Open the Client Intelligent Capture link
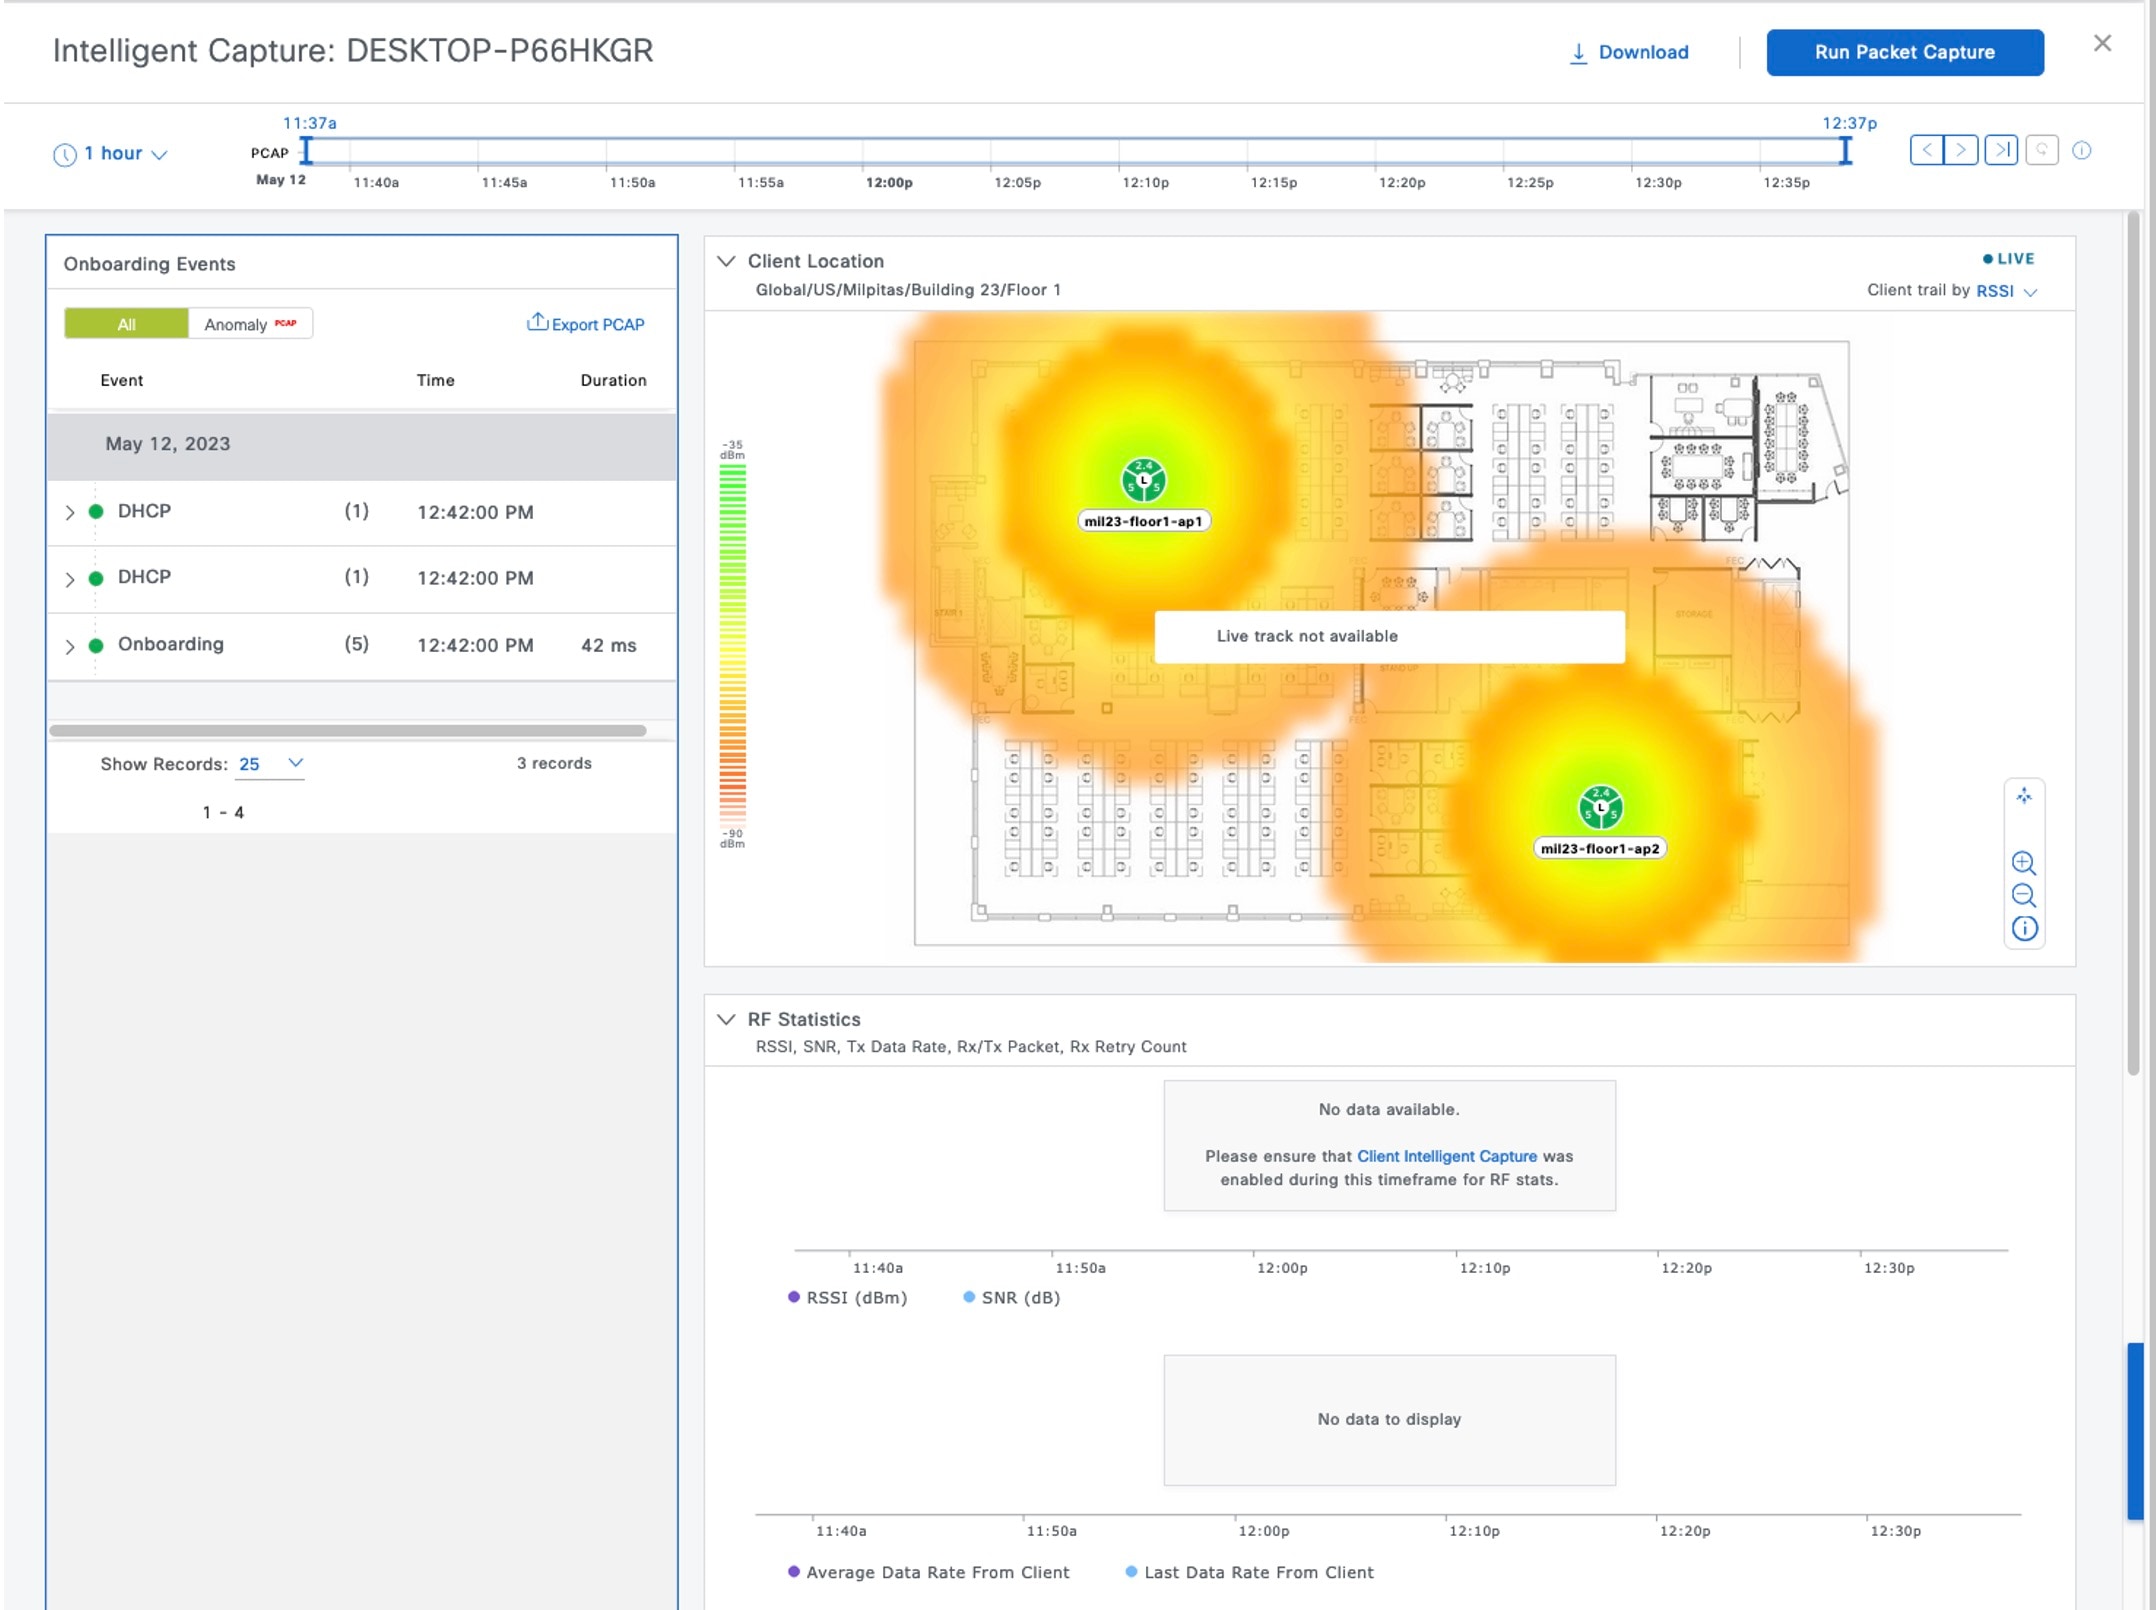This screenshot has height=1610, width=2156. click(x=1446, y=1156)
